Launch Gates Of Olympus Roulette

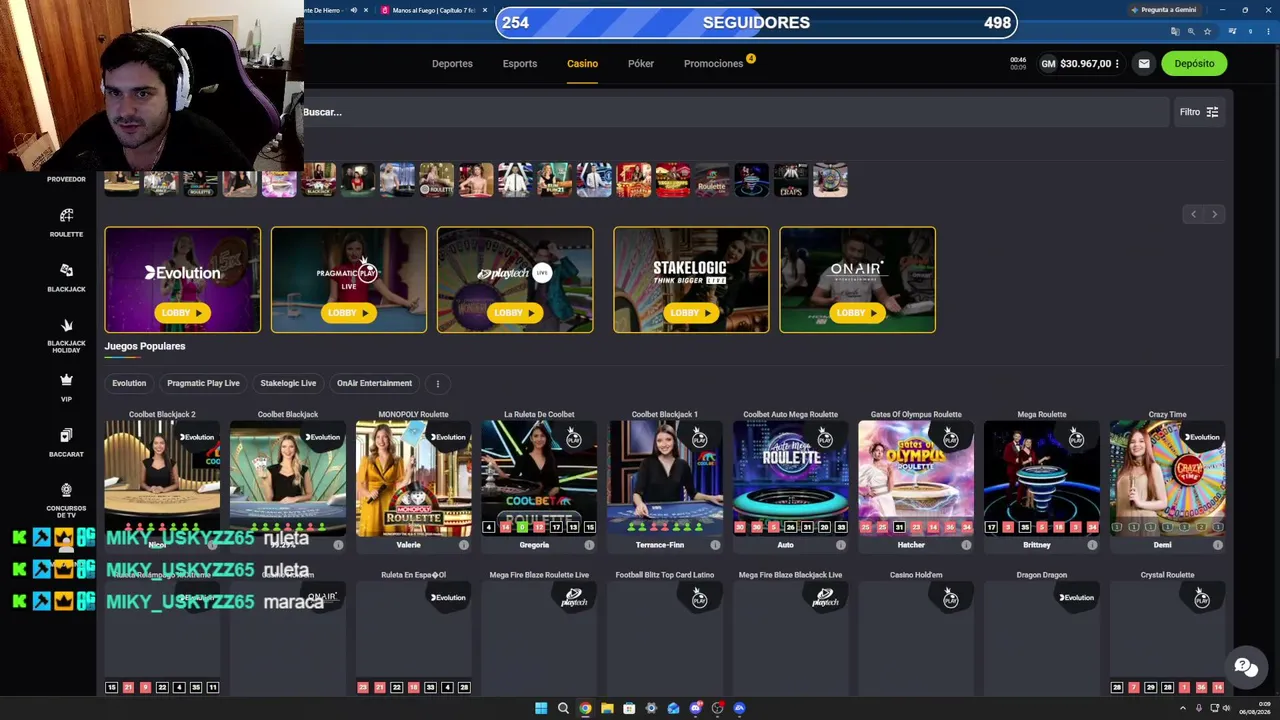(x=916, y=478)
